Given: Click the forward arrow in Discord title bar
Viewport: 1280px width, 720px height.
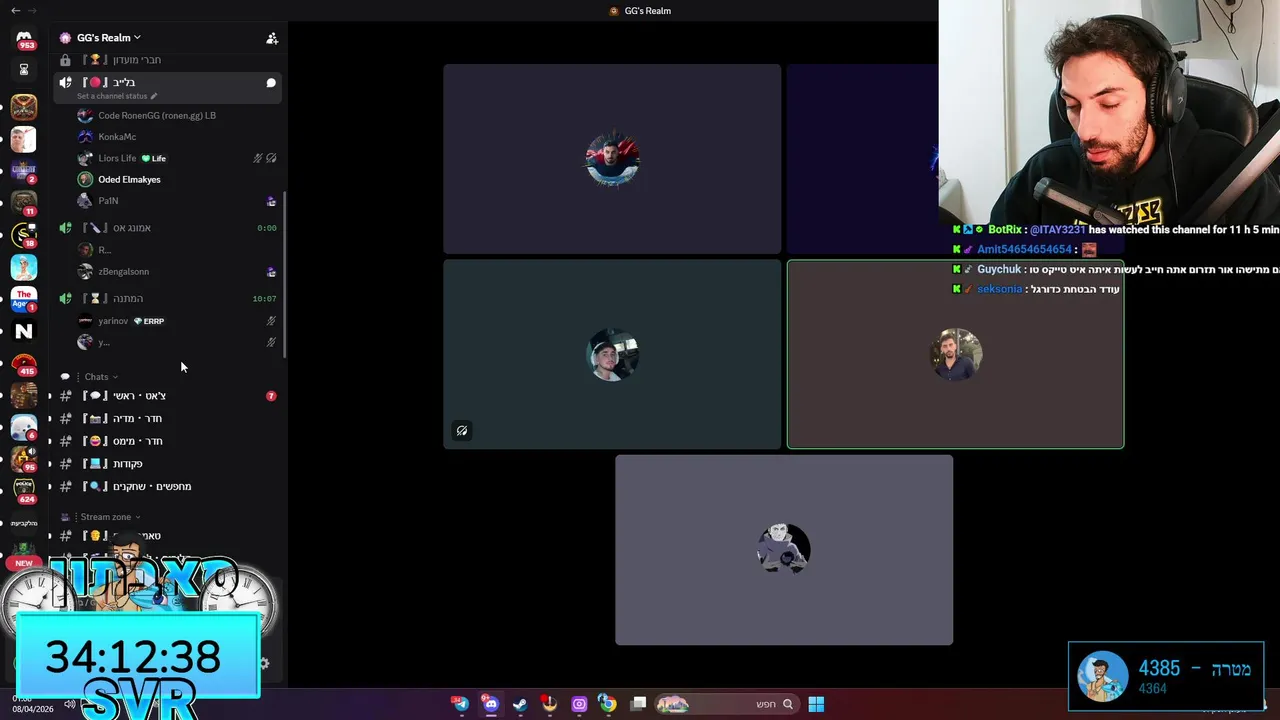Looking at the screenshot, I should pyautogui.click(x=32, y=10).
